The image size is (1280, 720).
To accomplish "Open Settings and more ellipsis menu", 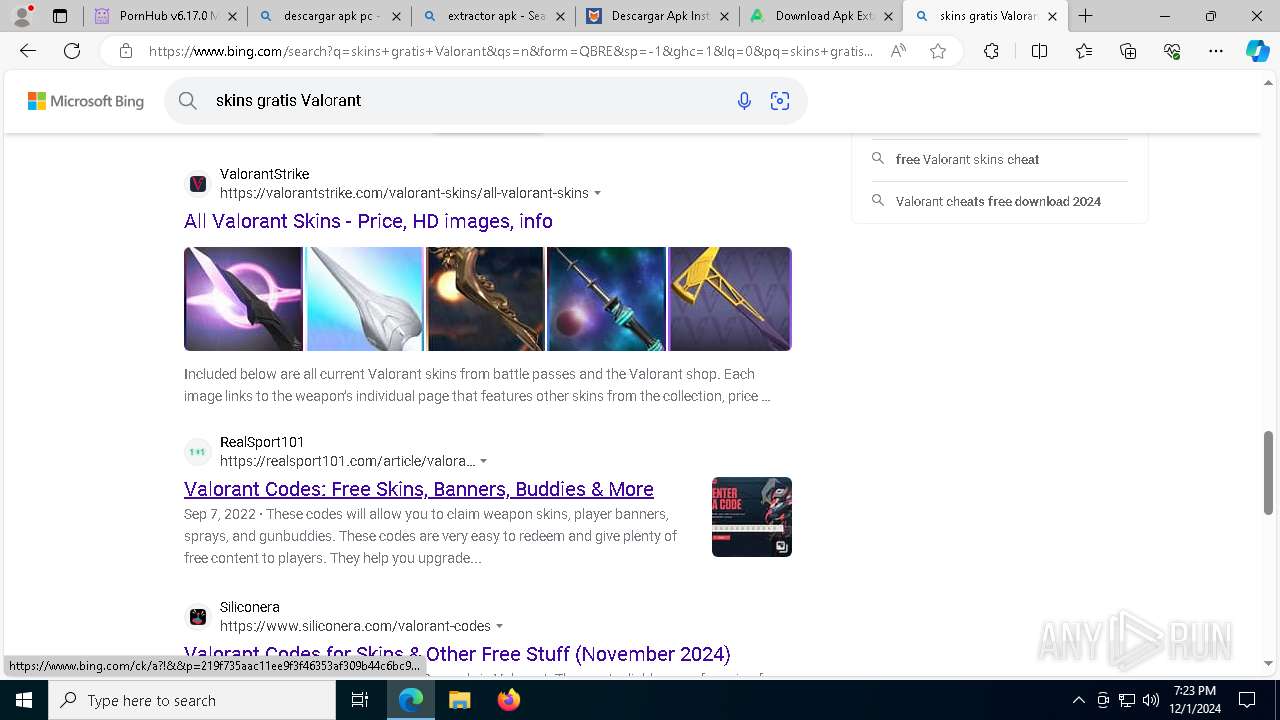I will 1216,51.
